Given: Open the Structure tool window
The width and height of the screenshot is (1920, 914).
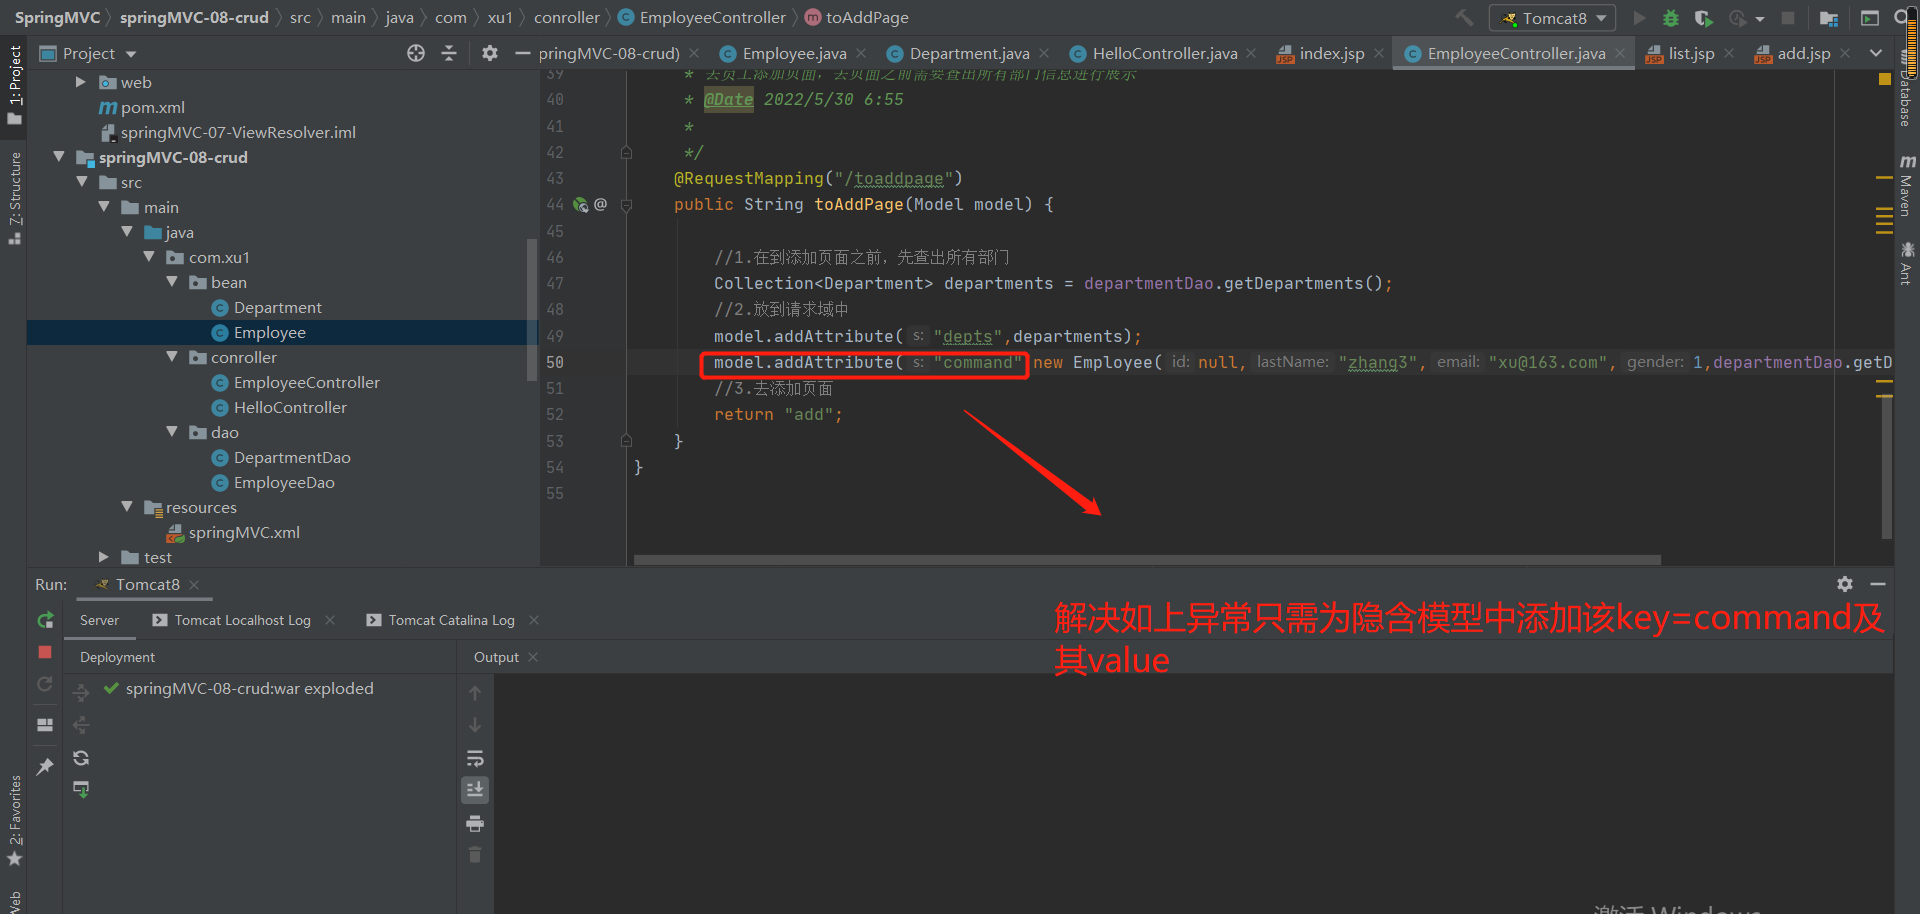Looking at the screenshot, I should tap(14, 197).
